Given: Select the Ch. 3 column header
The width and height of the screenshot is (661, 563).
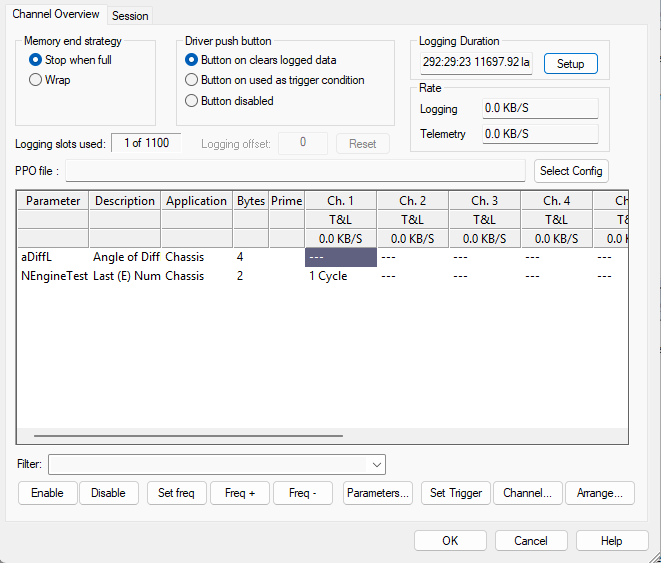Looking at the screenshot, I should tap(485, 201).
